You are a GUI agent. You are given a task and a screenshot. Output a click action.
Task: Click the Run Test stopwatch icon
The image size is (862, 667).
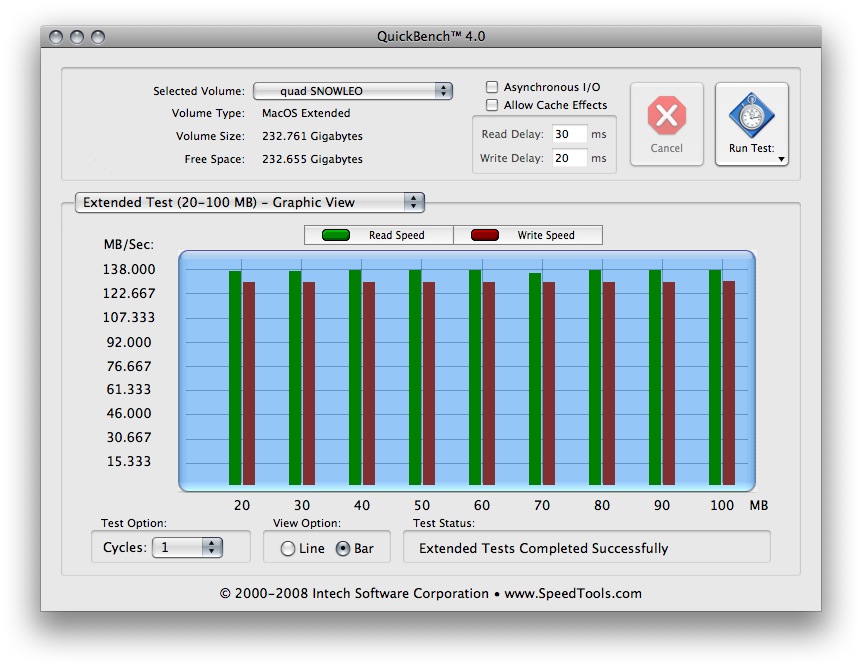coord(751,115)
